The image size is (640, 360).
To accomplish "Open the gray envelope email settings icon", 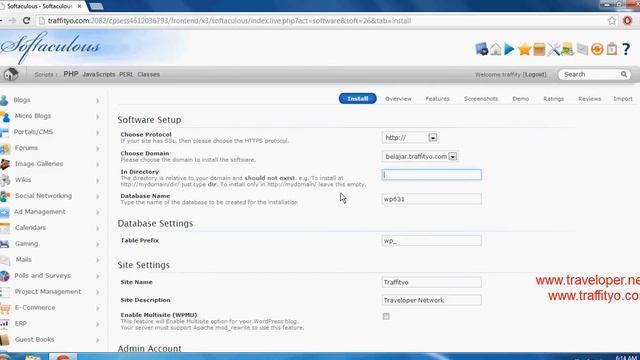I will pos(582,49).
